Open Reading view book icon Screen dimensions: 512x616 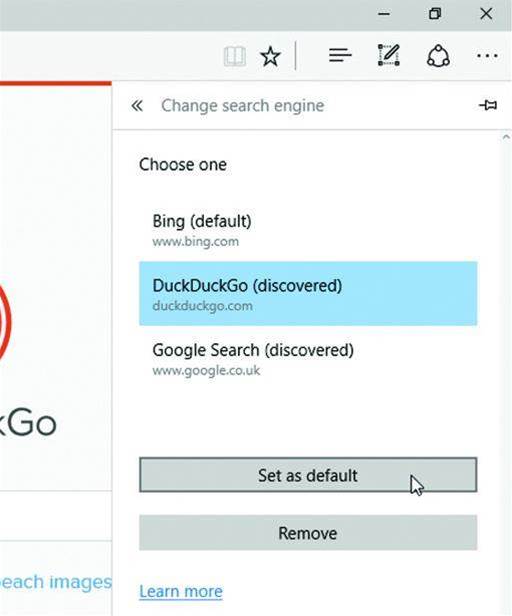point(235,57)
